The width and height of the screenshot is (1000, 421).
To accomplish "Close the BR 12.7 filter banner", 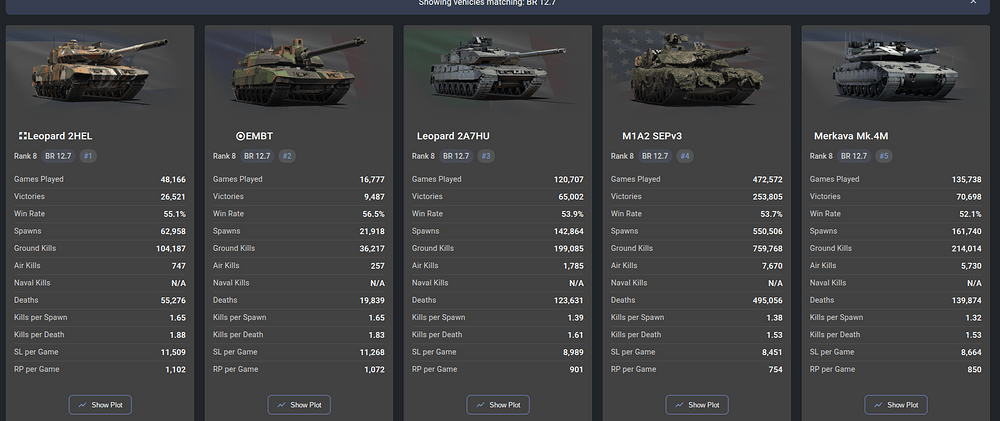I will (x=973, y=3).
